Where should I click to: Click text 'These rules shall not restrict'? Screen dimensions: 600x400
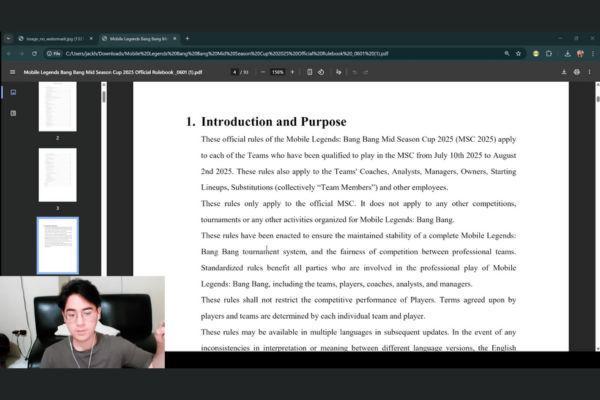[250, 300]
